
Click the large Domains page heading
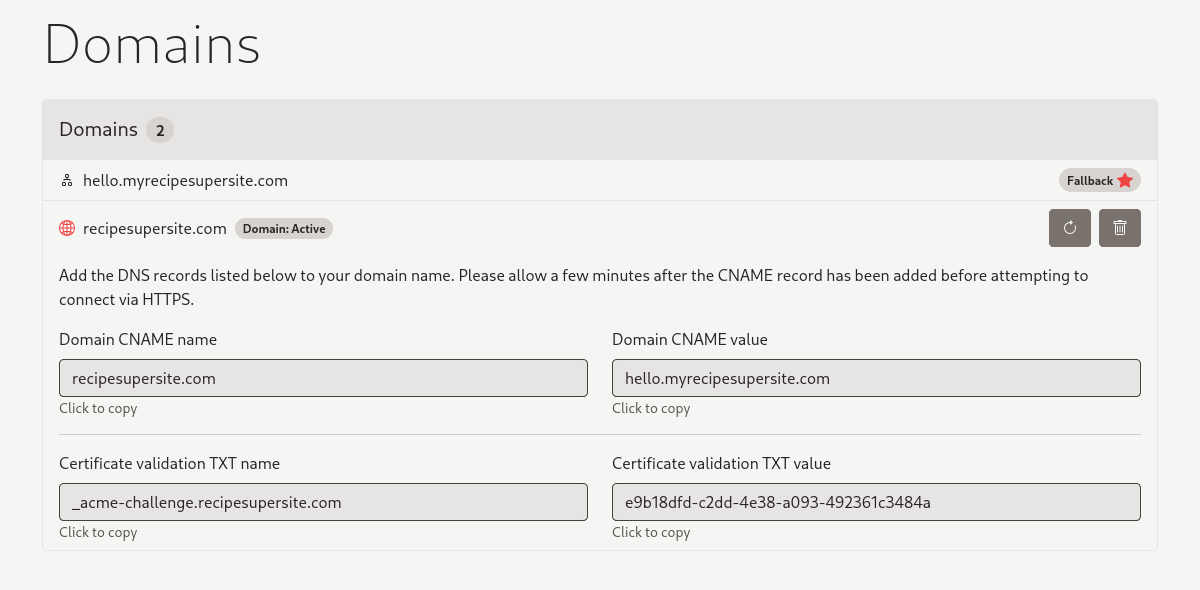[x=152, y=45]
